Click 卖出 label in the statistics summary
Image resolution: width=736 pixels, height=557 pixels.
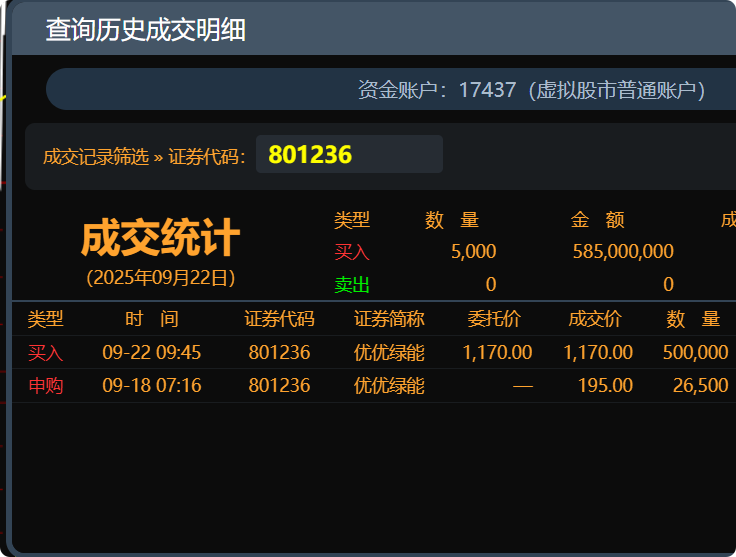352,285
